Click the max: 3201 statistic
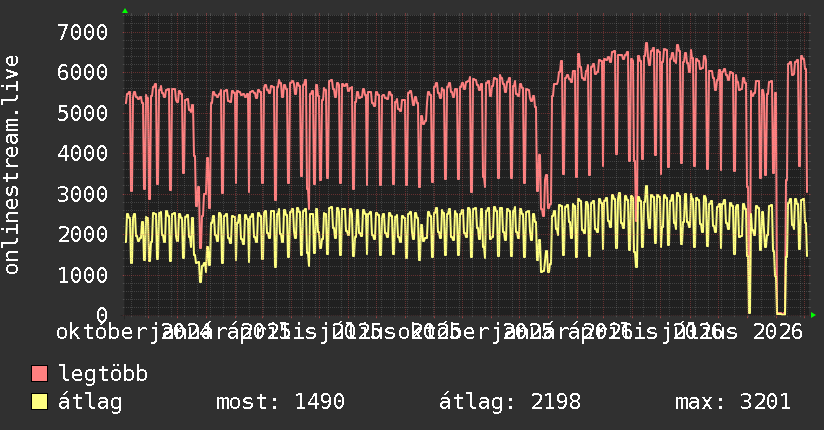Image resolution: width=824 pixels, height=430 pixels. pyautogui.click(x=733, y=402)
